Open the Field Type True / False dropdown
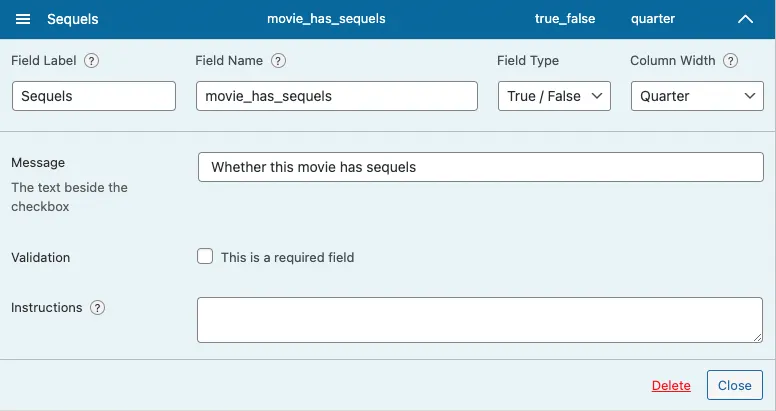776x411 pixels. click(554, 96)
